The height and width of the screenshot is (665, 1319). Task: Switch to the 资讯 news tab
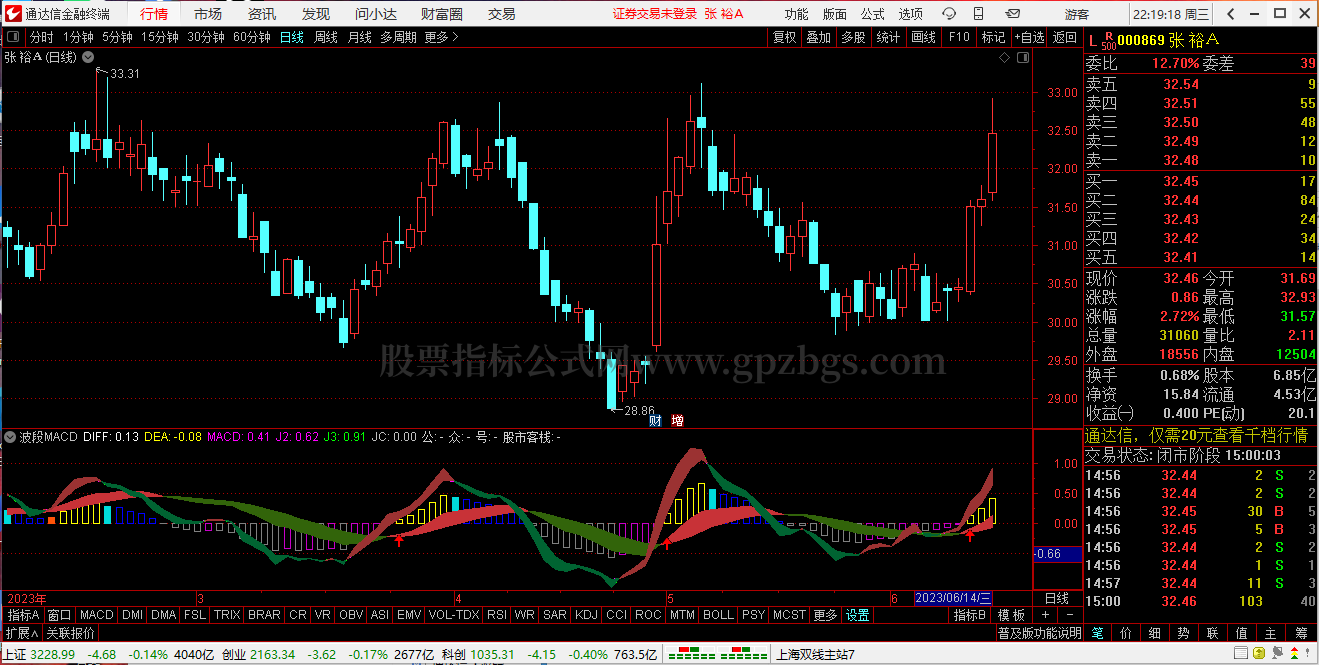click(262, 14)
